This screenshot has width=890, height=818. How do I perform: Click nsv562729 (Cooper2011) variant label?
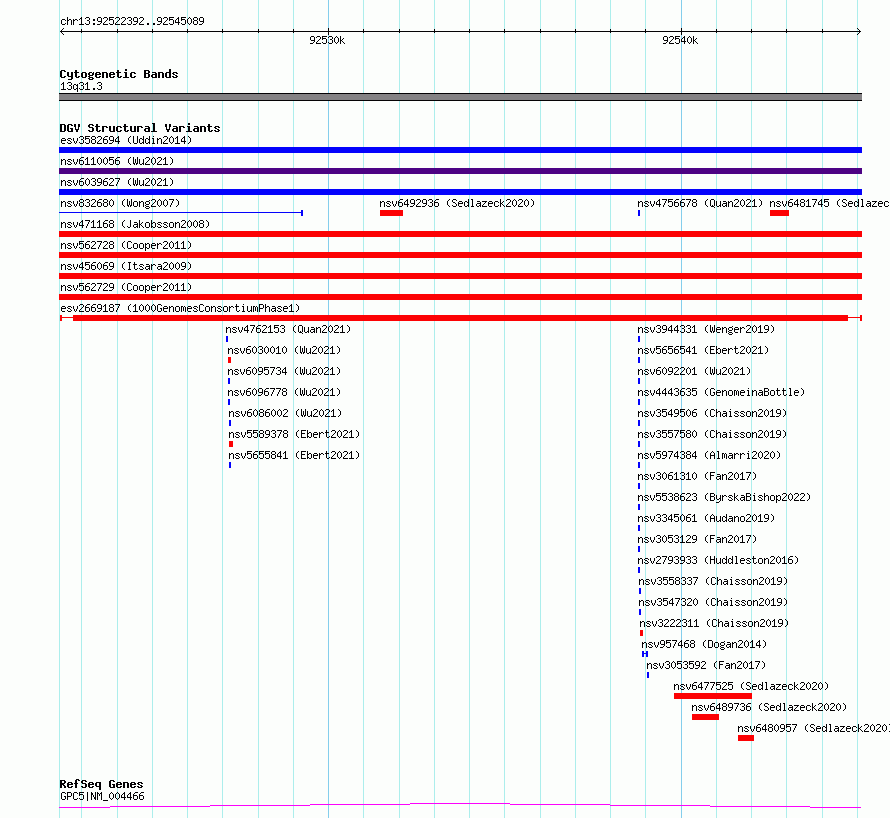click(126, 287)
